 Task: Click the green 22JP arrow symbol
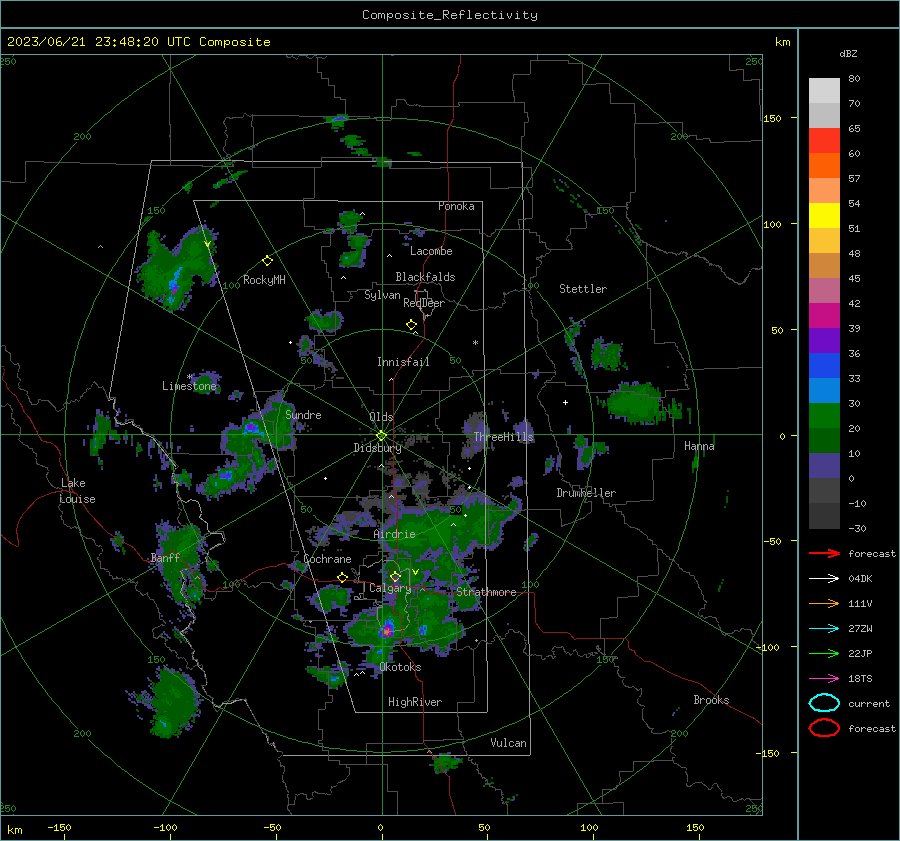pos(824,653)
